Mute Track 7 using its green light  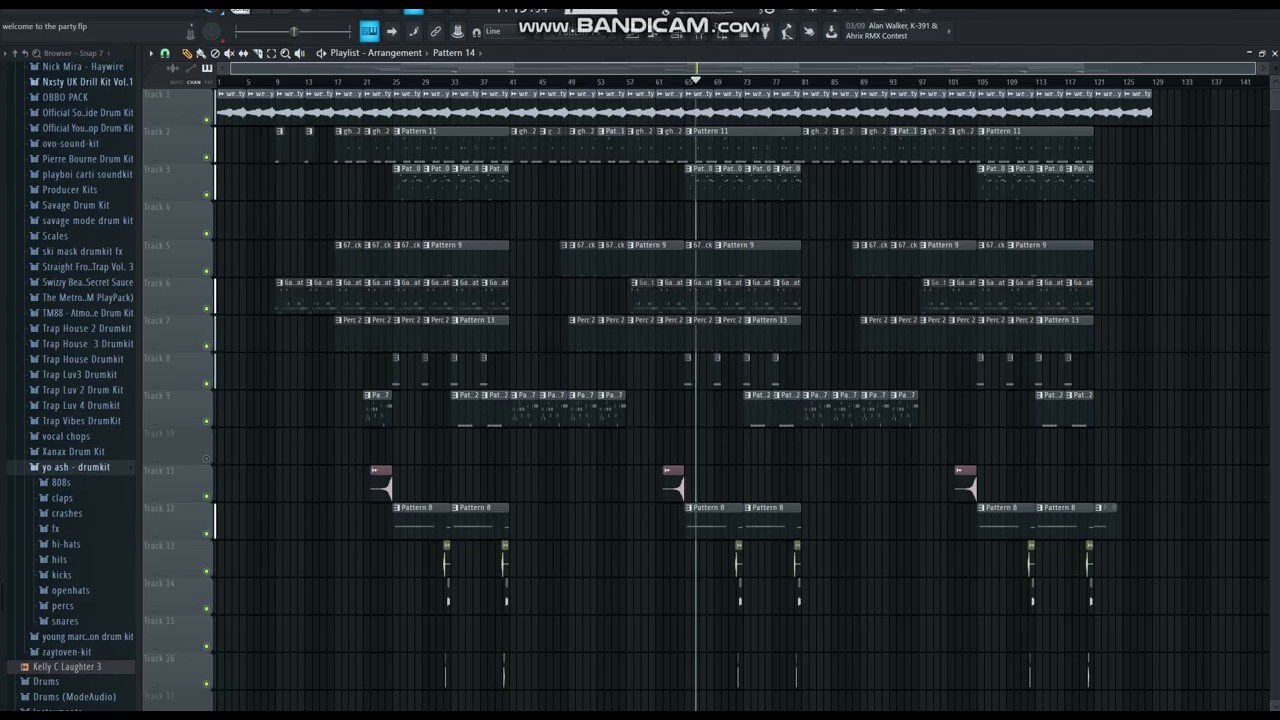tap(207, 346)
